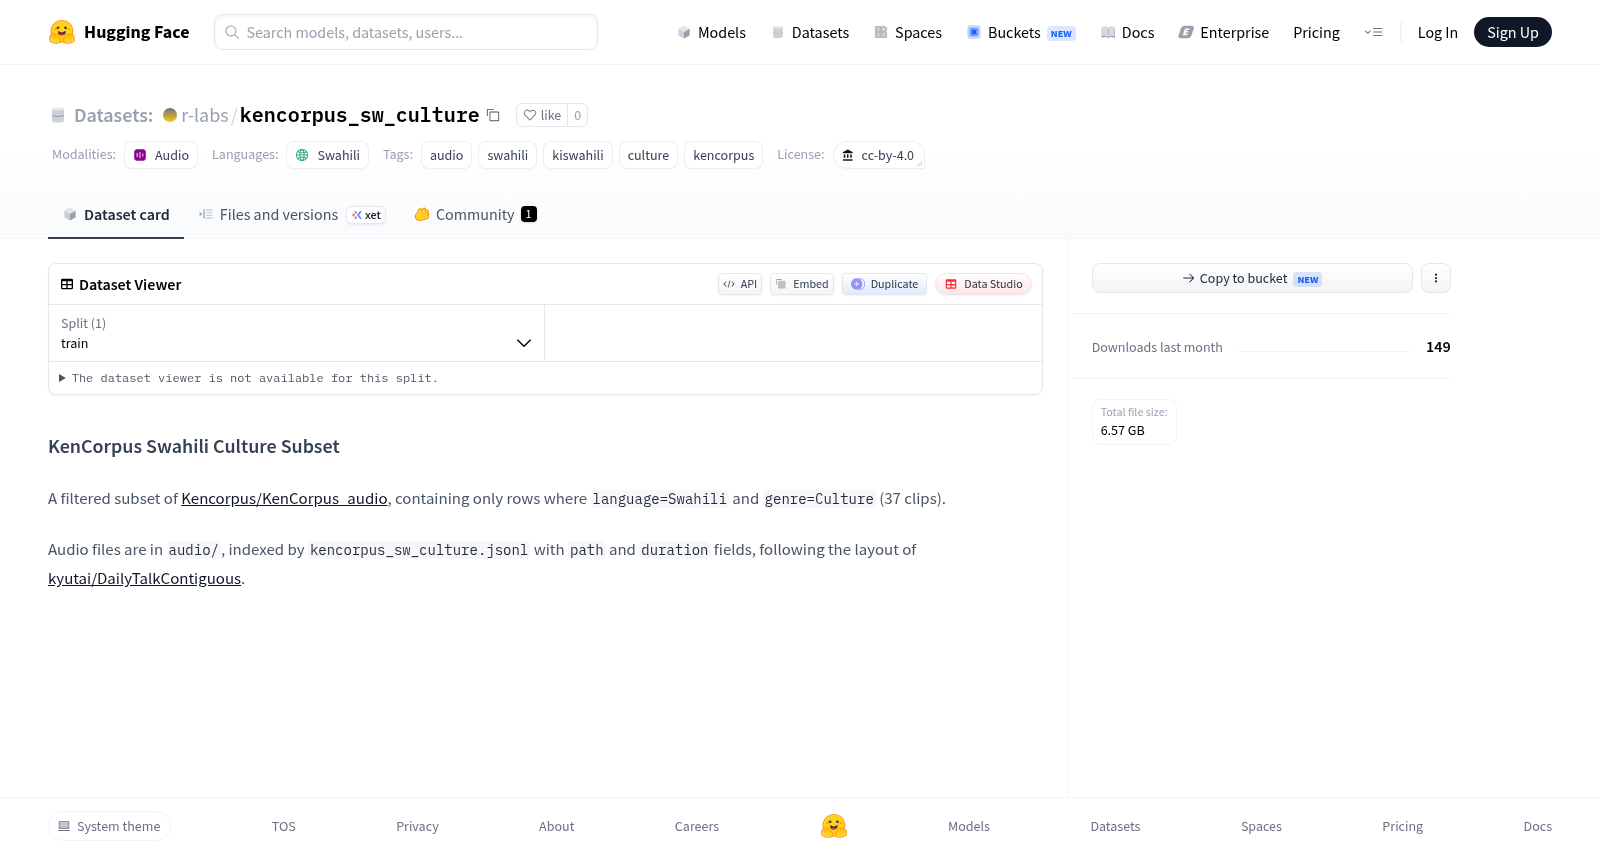Click the cc-by-4.0 license tag
This screenshot has height=861, width=1600.
pos(878,155)
